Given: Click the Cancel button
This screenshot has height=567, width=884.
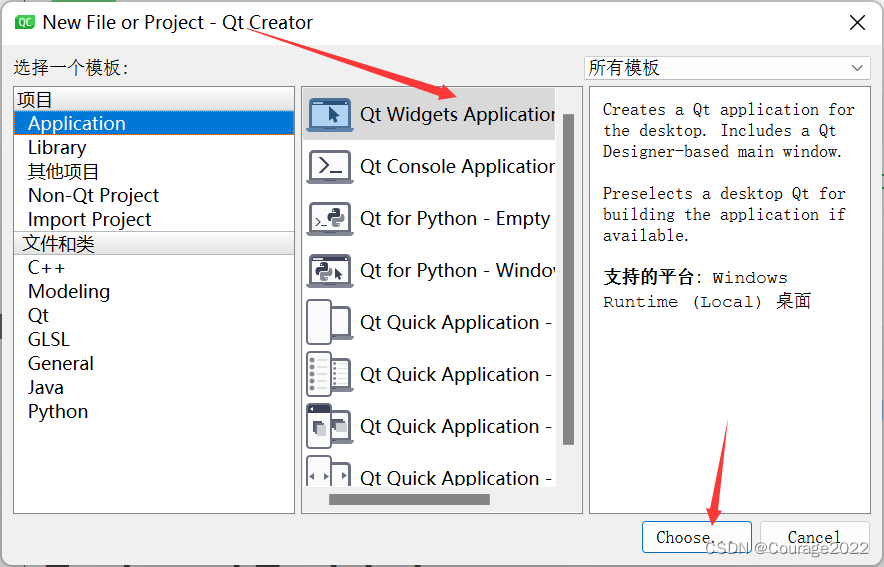Looking at the screenshot, I should point(814,537).
